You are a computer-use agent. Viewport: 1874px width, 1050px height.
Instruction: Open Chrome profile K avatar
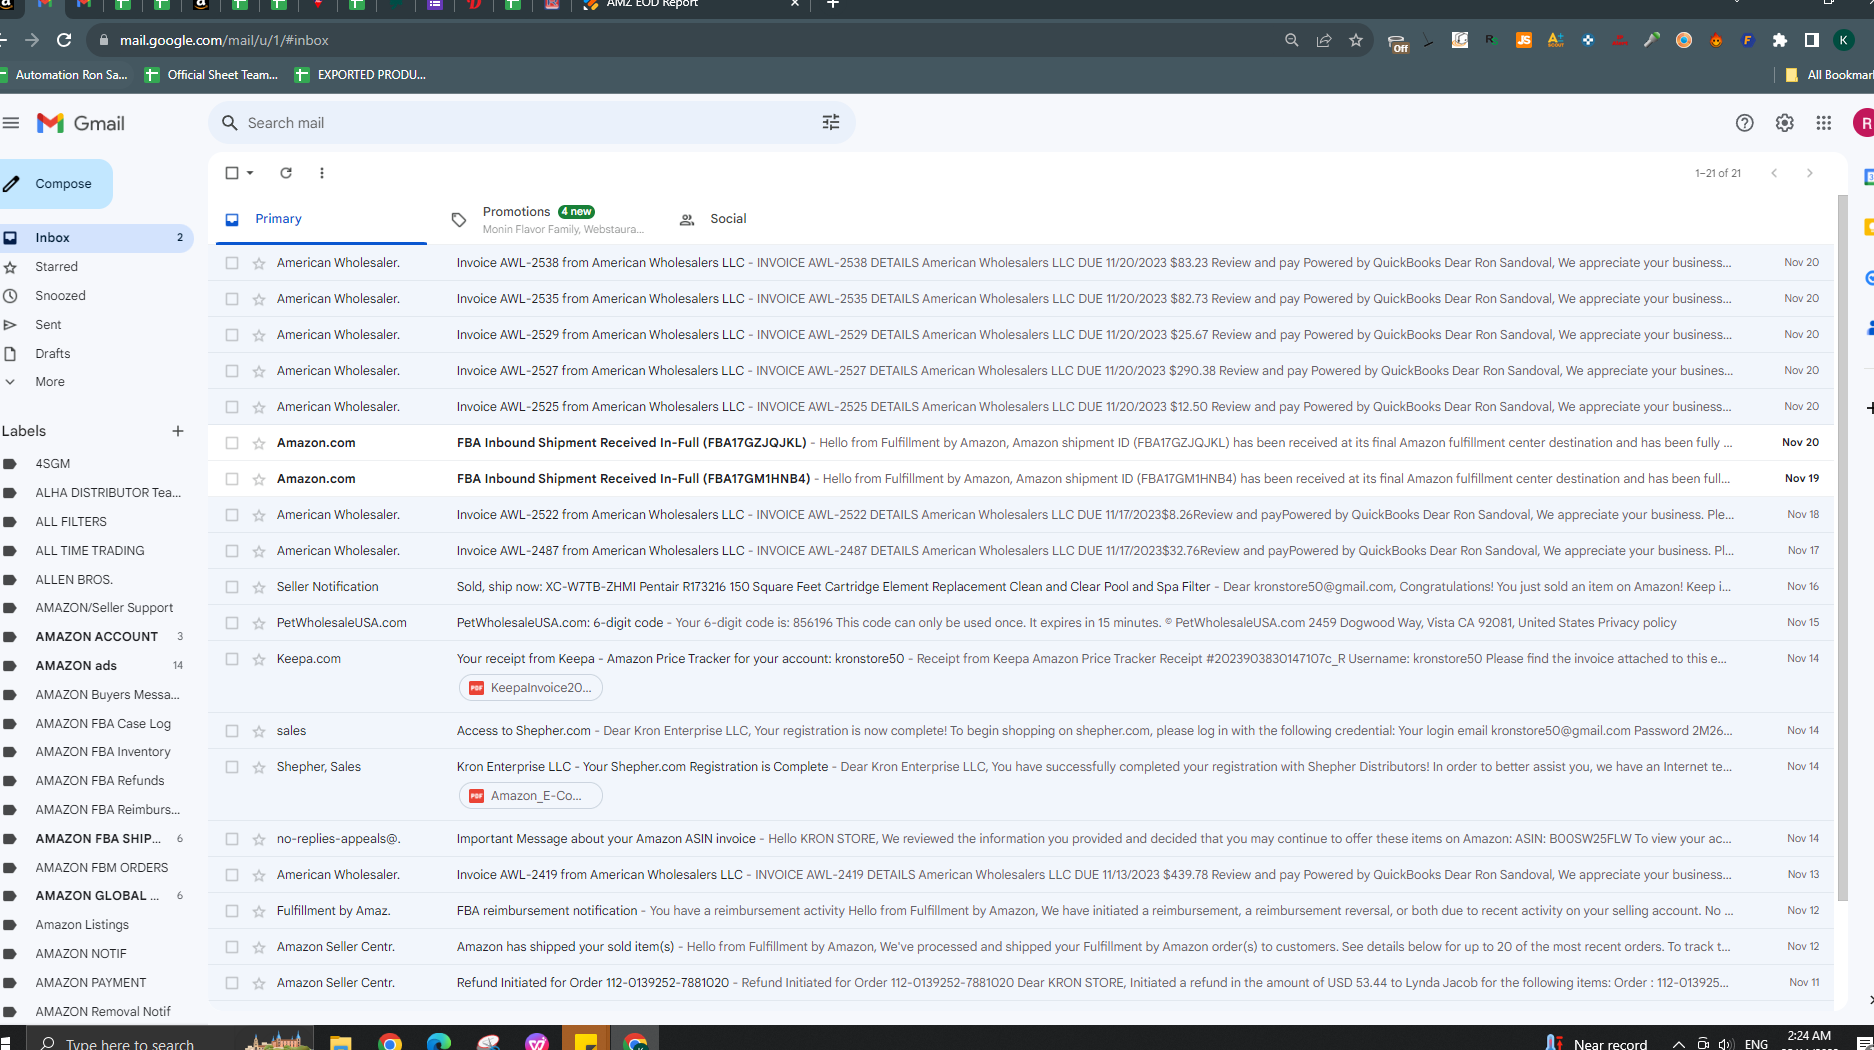1844,40
